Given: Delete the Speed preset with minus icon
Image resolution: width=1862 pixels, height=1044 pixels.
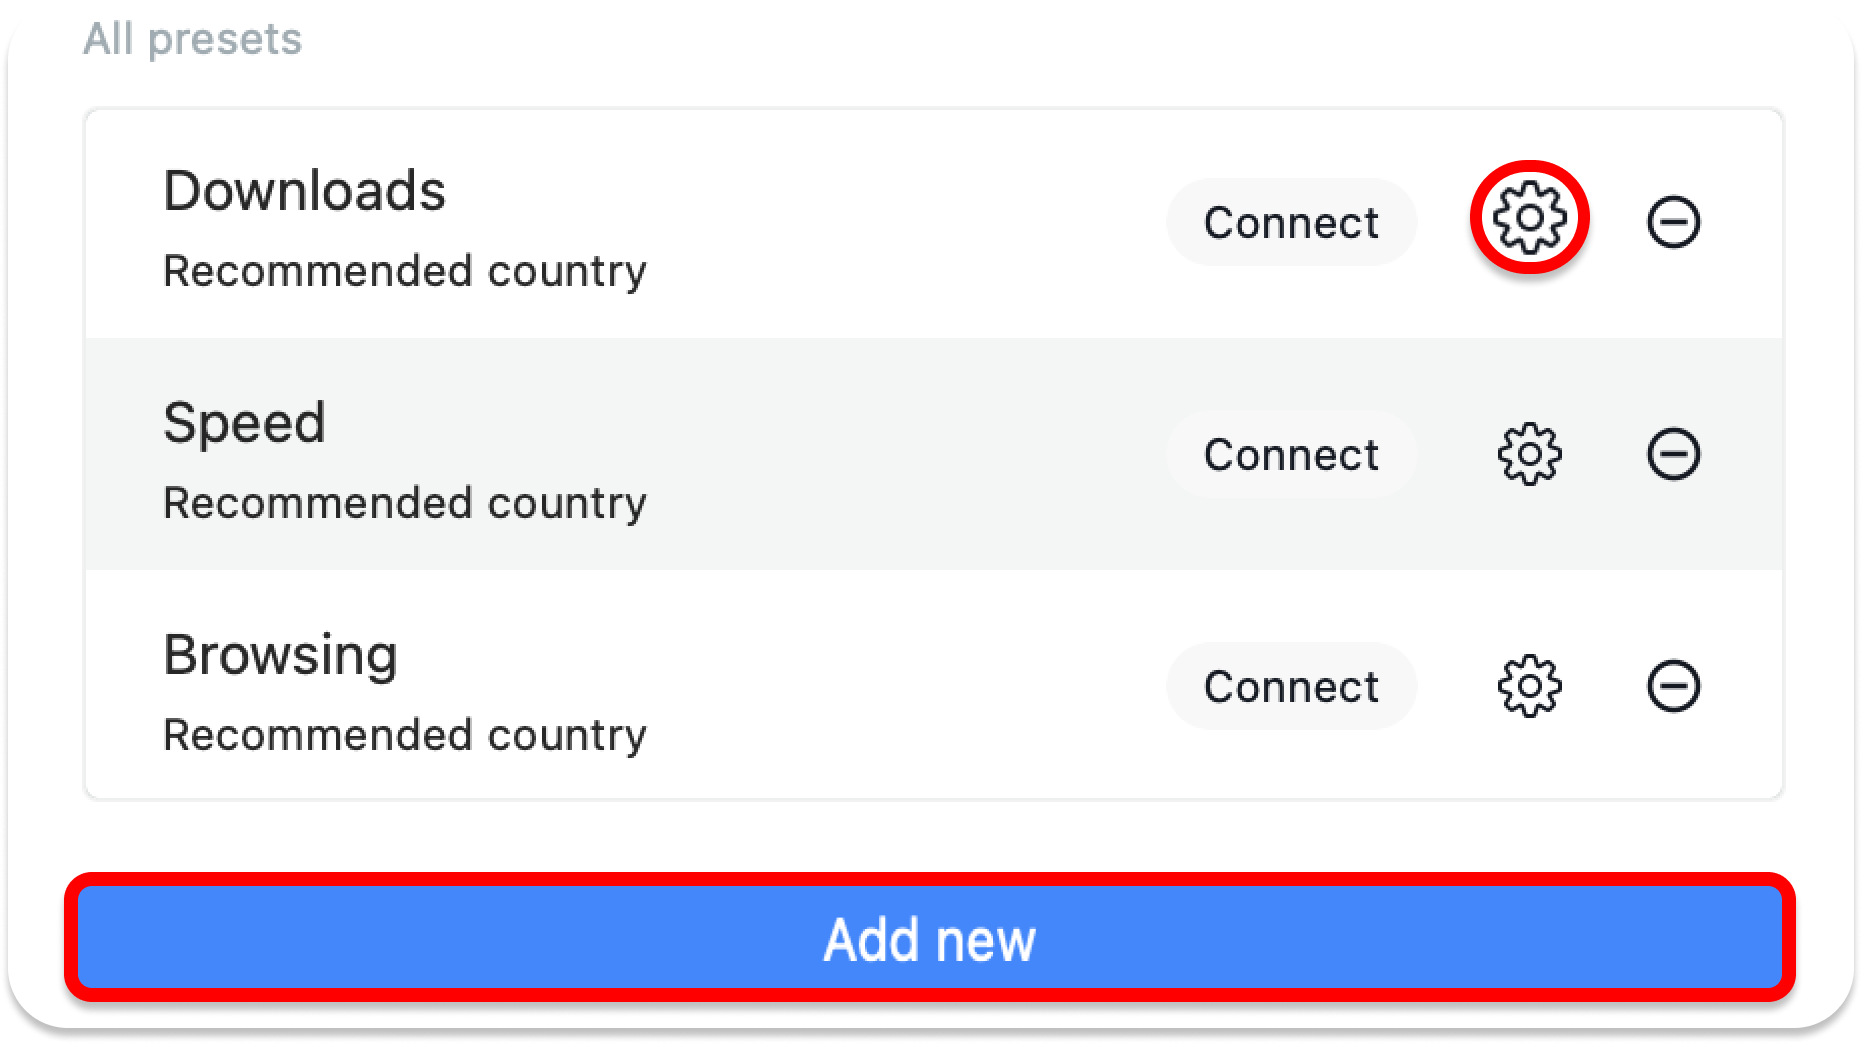Looking at the screenshot, I should pyautogui.click(x=1673, y=454).
